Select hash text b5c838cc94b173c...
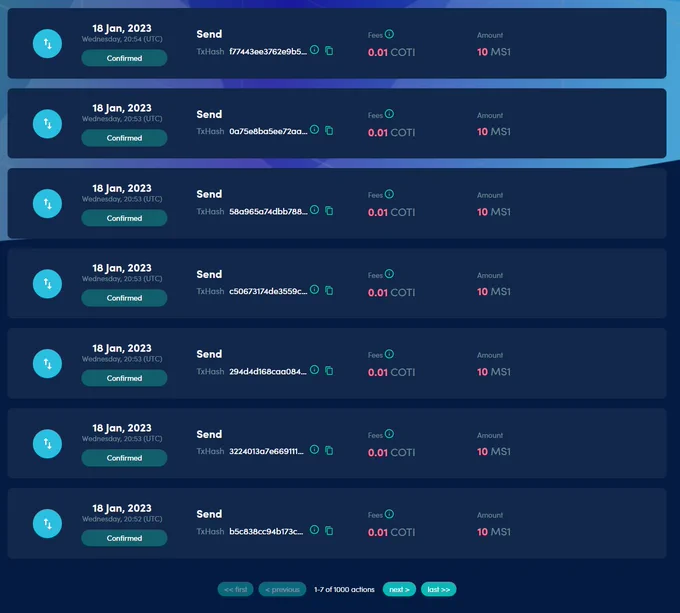 point(266,531)
